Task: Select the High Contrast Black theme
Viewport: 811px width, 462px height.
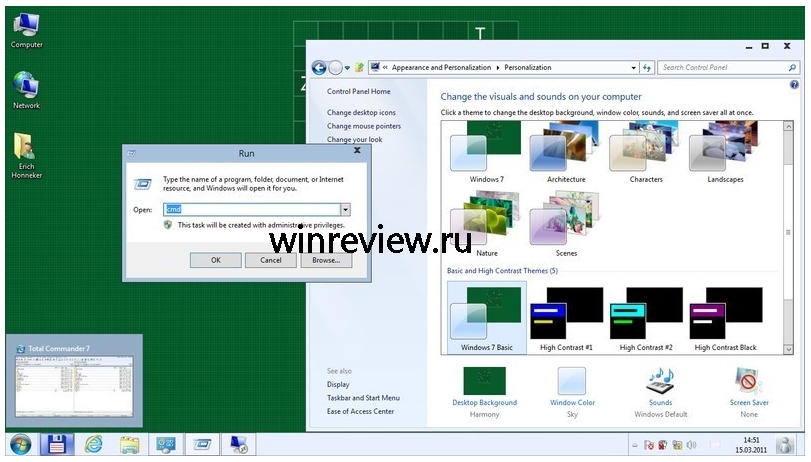Action: tap(725, 319)
